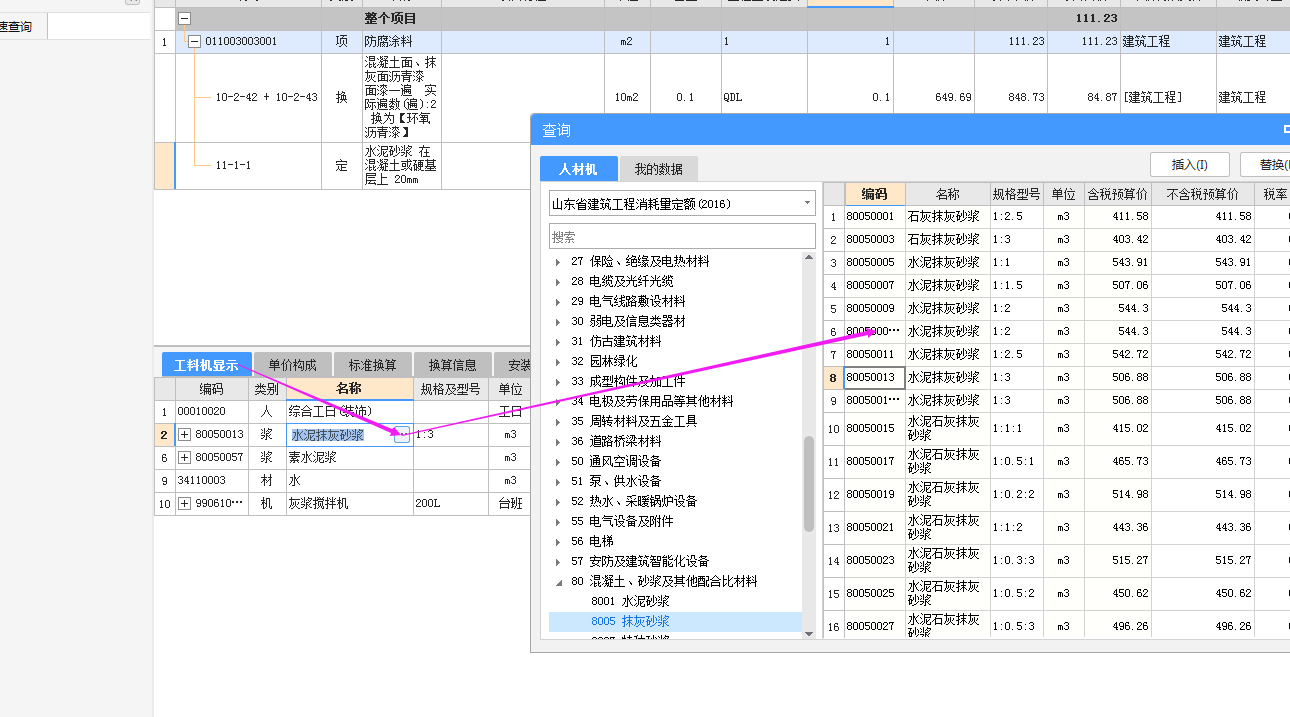Viewport: 1290px width, 717px height.
Task: Expand the 990610 灰浆搅拌机 row
Action: pos(185,504)
